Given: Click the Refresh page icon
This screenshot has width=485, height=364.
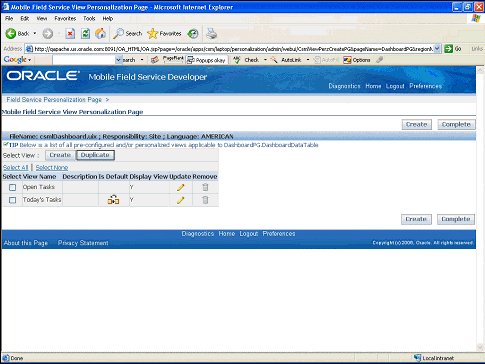Looking at the screenshot, I should [x=86, y=33].
